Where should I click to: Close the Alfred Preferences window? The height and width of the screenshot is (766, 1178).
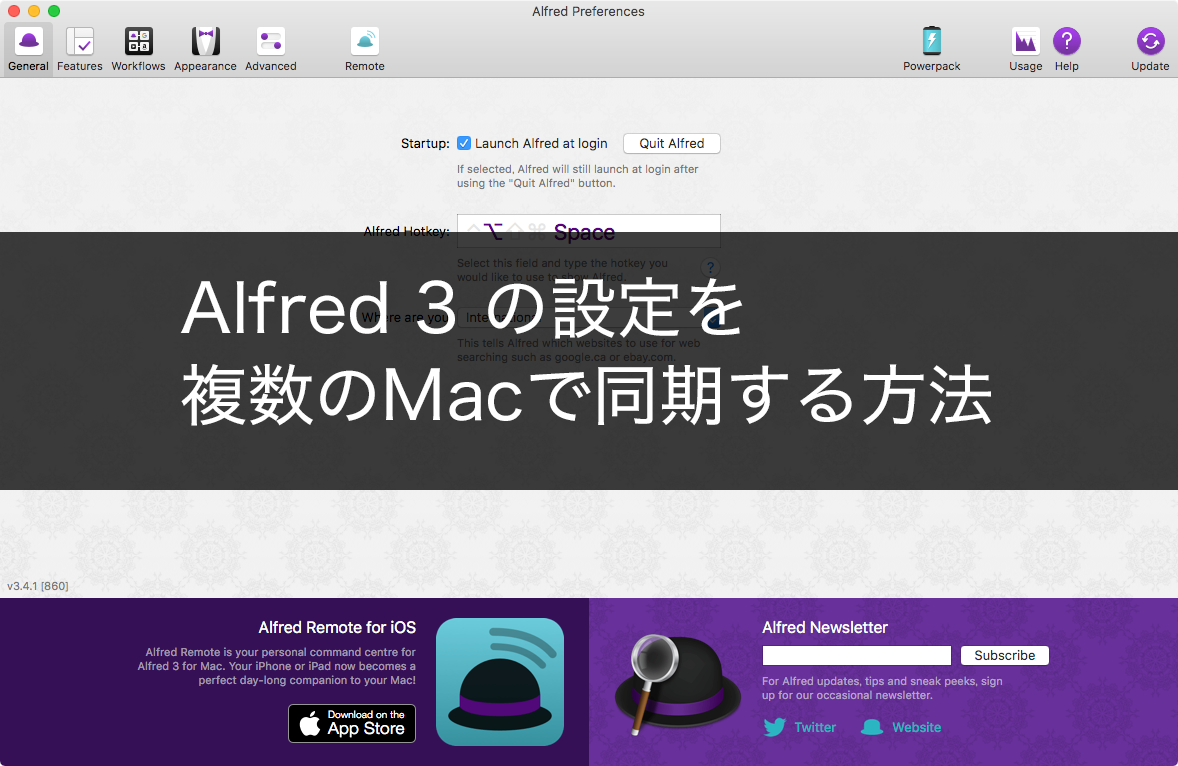14,11
